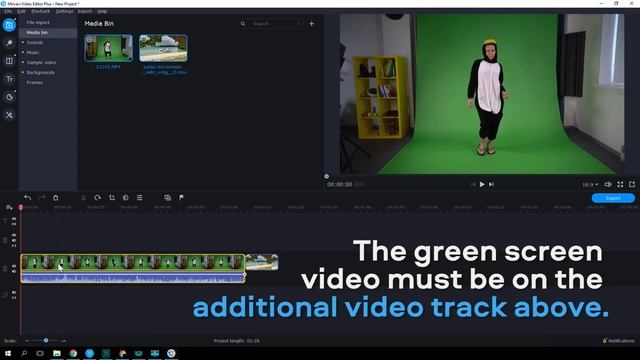Open the 16:9 aspect ratio dropdown
The image size is (640, 360).
[590, 185]
